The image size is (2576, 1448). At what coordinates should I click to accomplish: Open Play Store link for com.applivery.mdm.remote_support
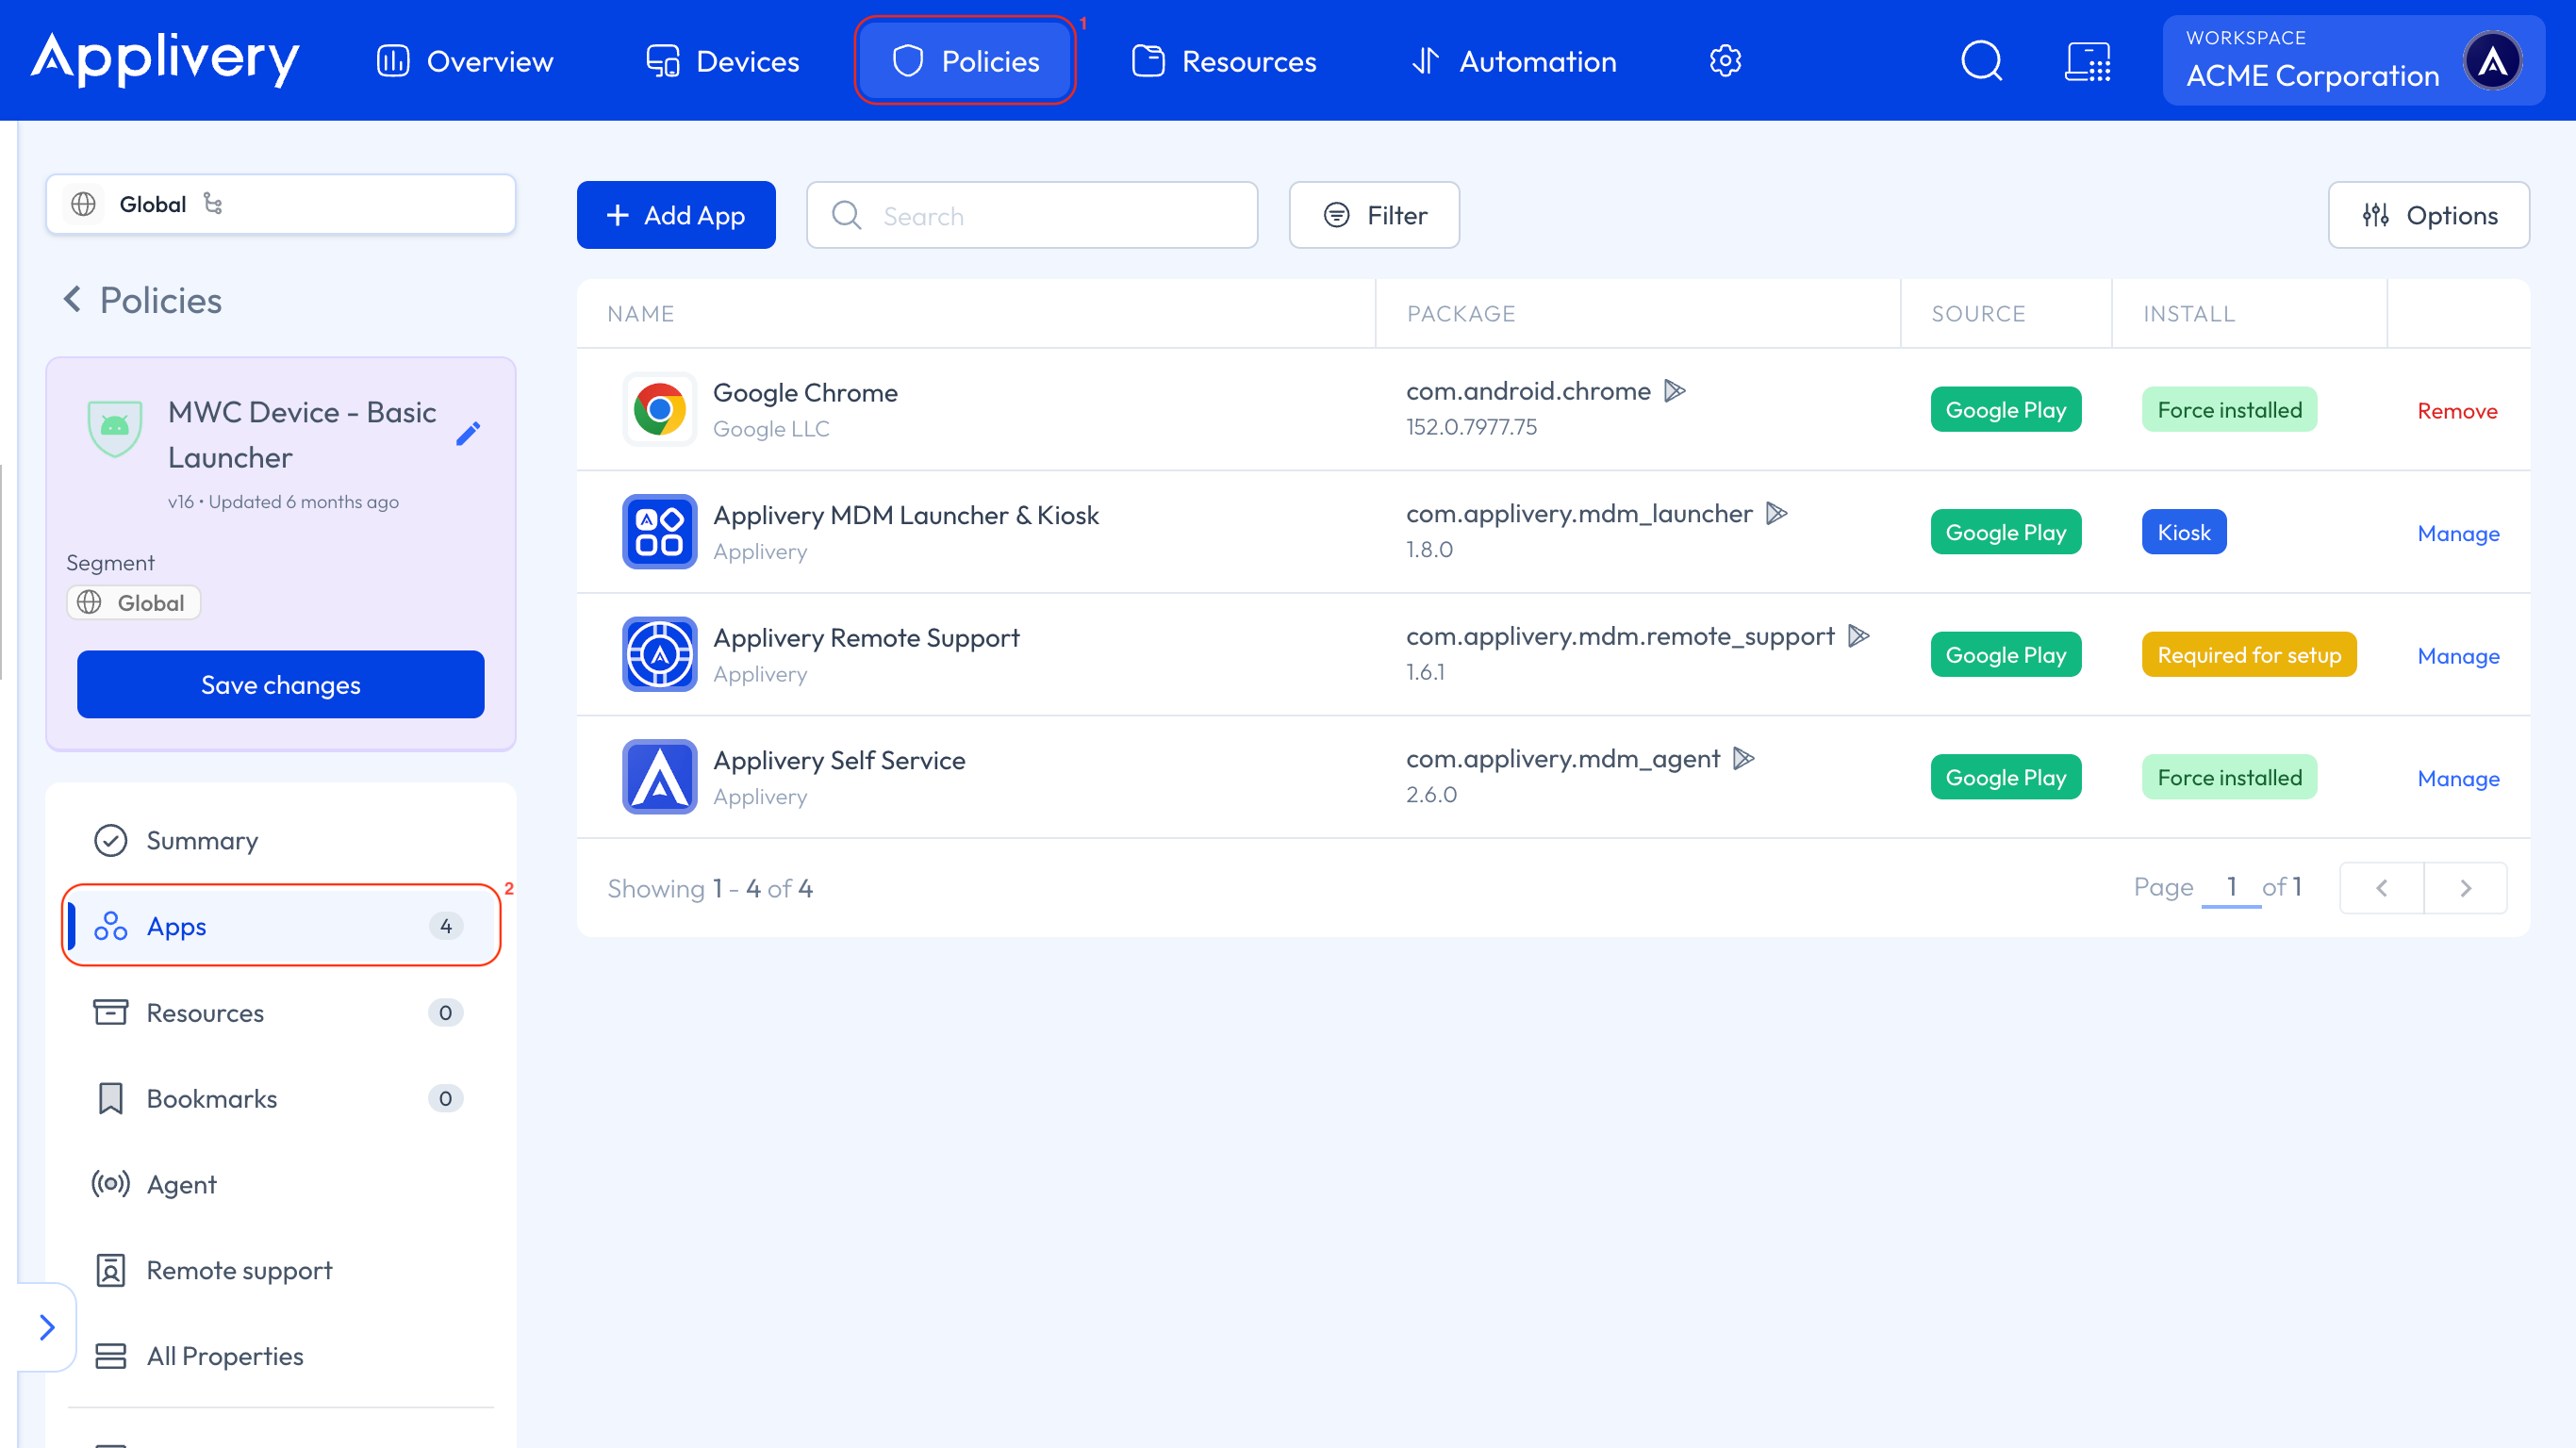(1859, 636)
